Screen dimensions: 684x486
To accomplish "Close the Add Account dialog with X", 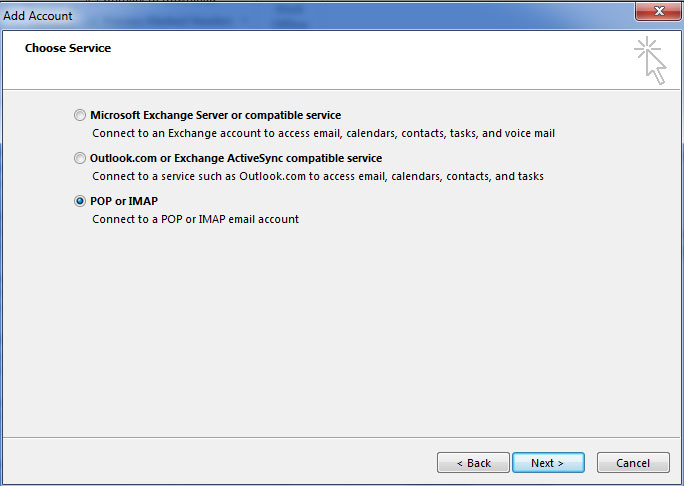I will pos(659,11).
